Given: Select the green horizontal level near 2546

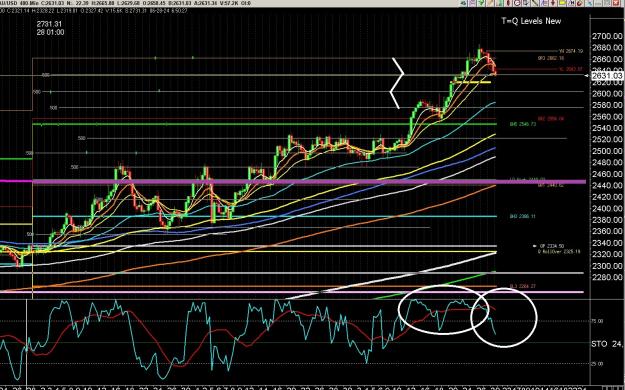Looking at the screenshot, I should pyautogui.click(x=264, y=124).
